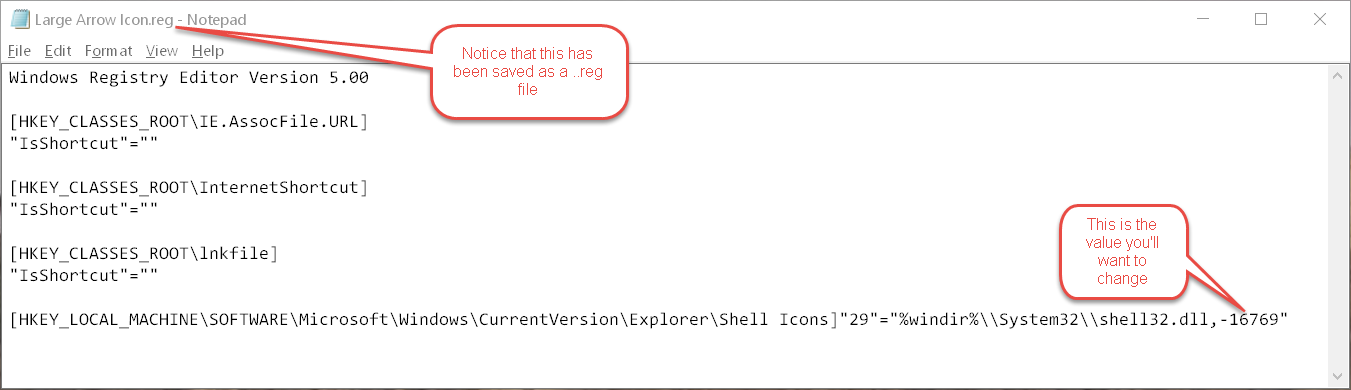Click the HKEY_CLASSES_ROOT\InternetShortcut key line
Viewport: 1351px width, 390px height.
[x=189, y=187]
